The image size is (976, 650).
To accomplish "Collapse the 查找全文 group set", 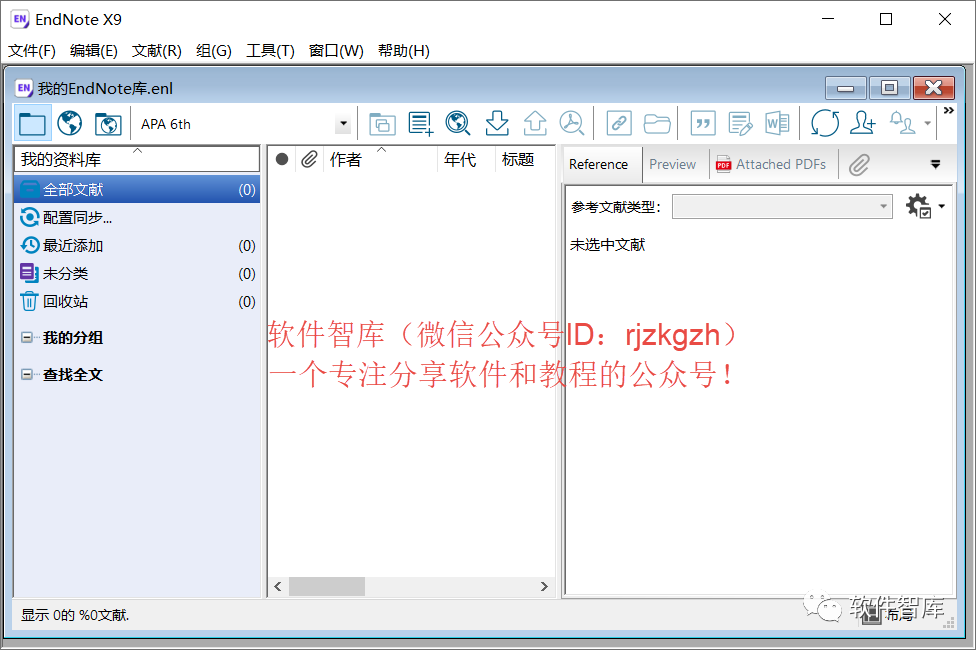I will pos(27,374).
